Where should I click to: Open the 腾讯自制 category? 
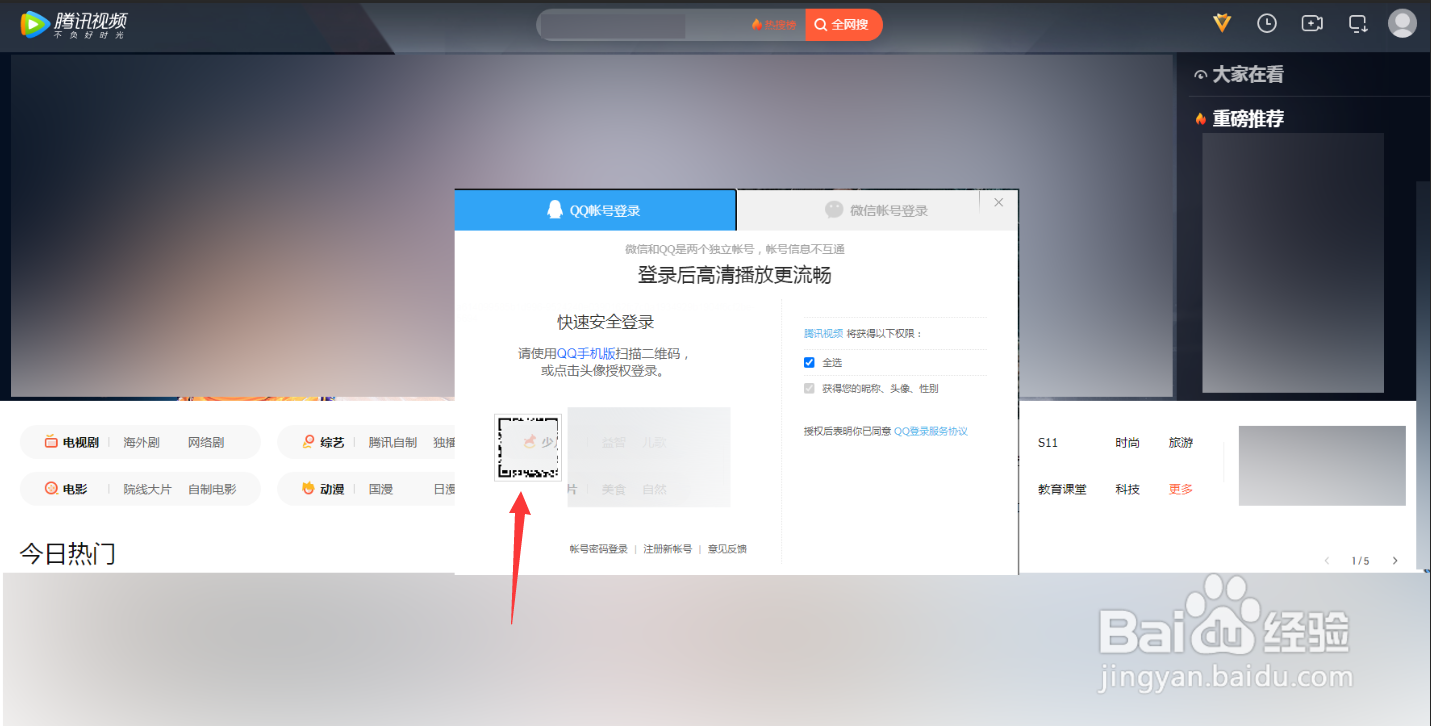point(393,442)
